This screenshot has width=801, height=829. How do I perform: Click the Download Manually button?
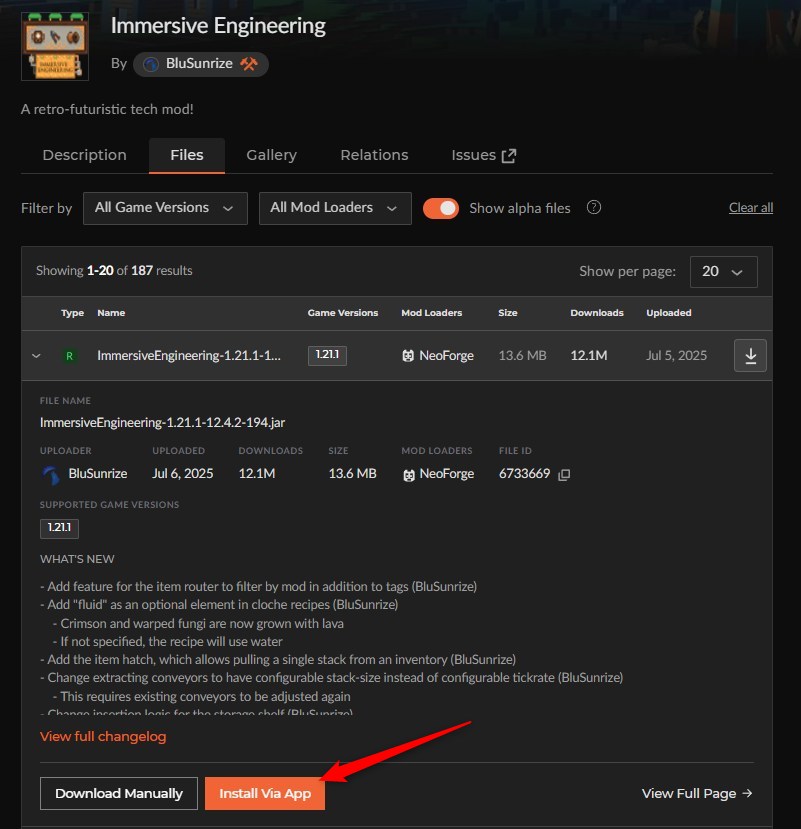point(118,793)
